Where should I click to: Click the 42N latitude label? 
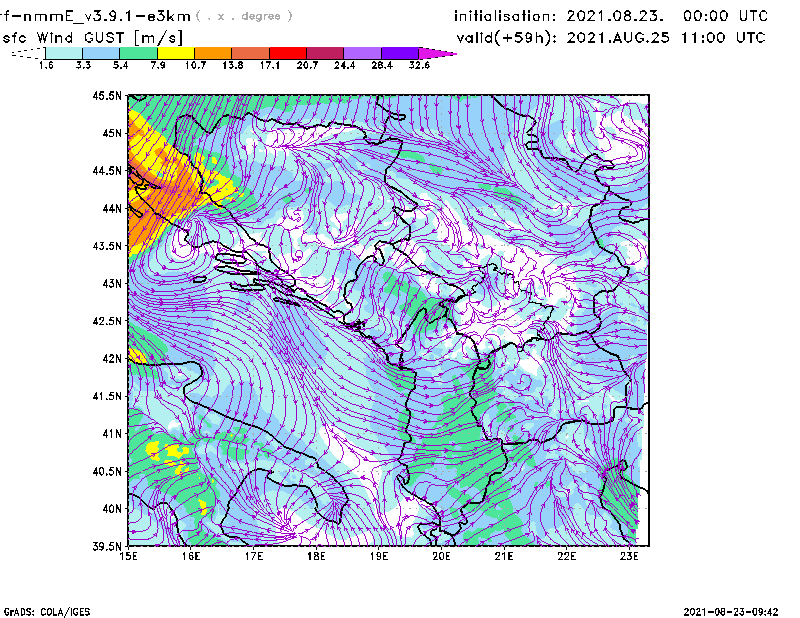click(112, 359)
